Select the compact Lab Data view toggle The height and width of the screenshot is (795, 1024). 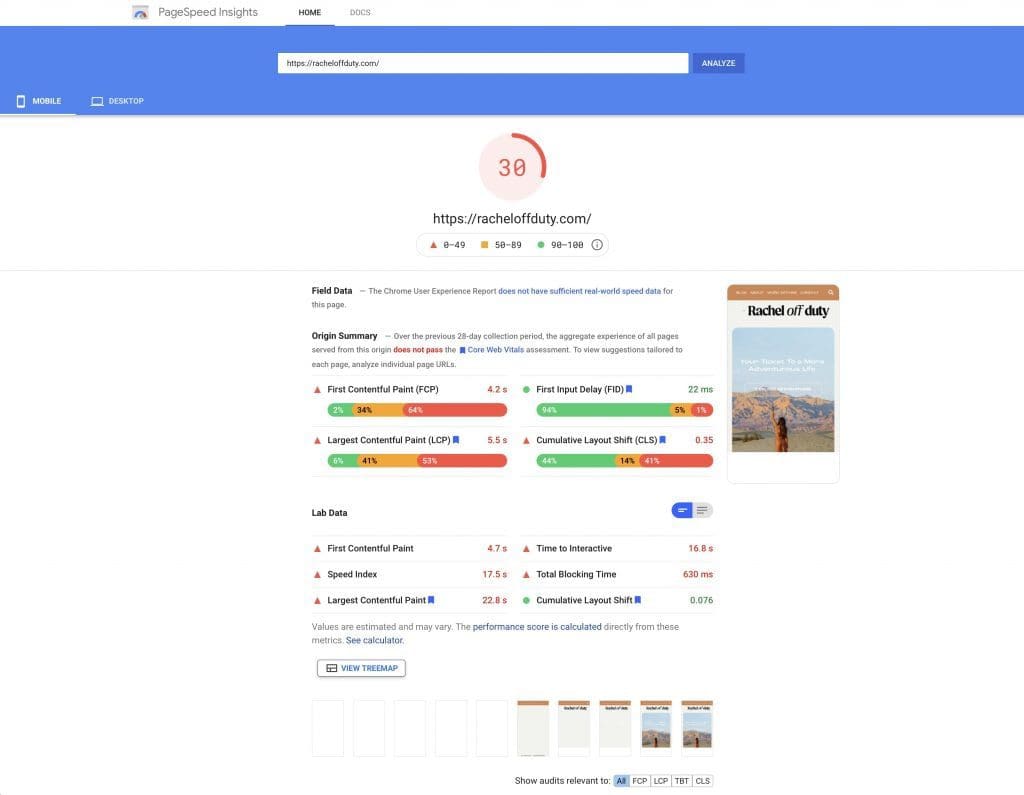[682, 510]
